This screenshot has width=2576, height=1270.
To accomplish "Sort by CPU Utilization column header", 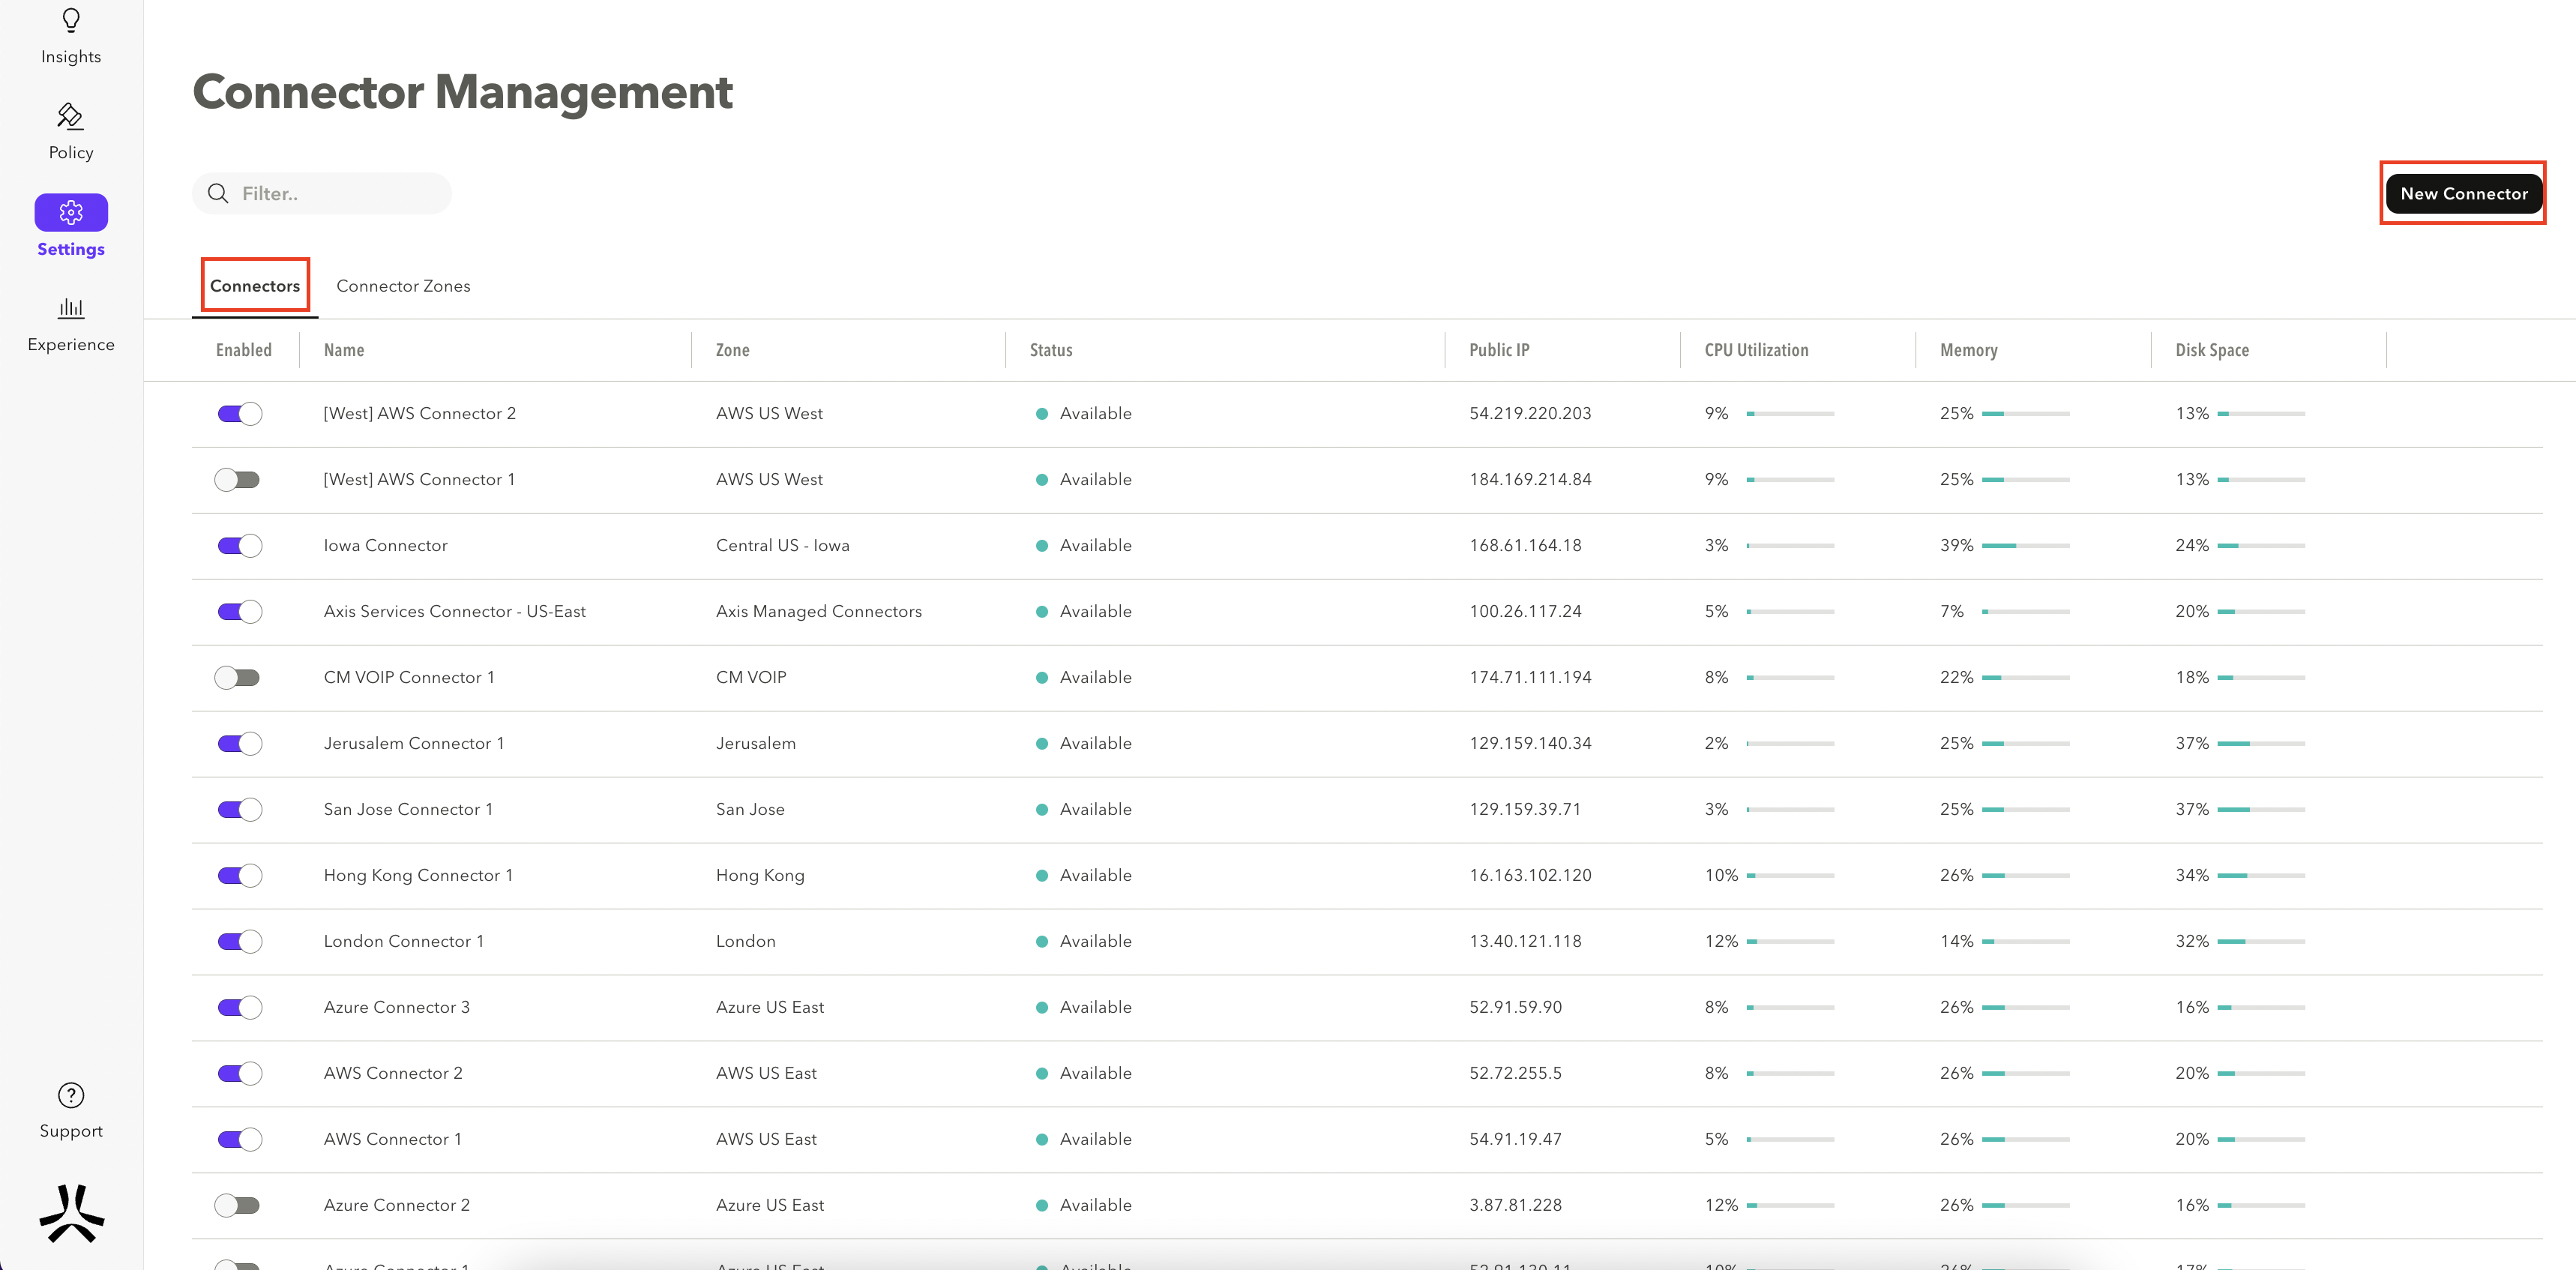I will (x=1756, y=350).
